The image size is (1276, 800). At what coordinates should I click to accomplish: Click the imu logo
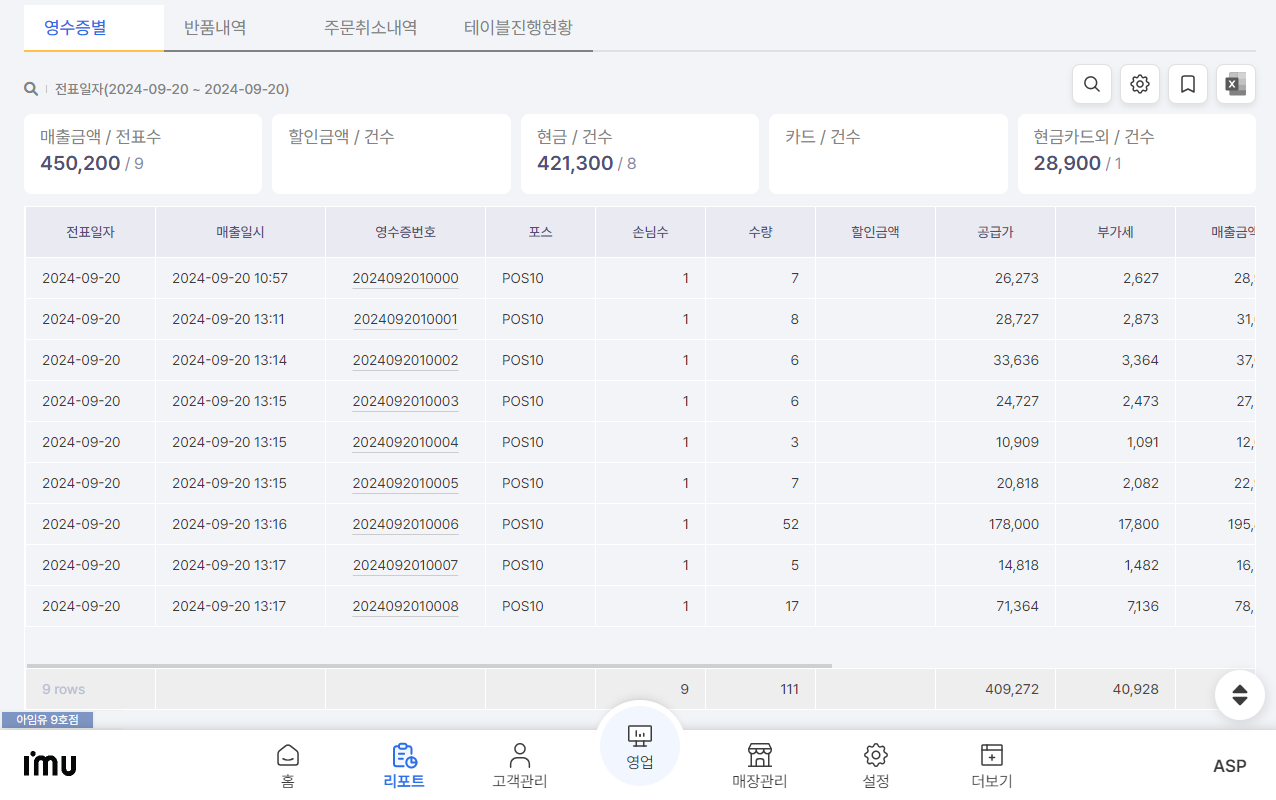tap(50, 765)
